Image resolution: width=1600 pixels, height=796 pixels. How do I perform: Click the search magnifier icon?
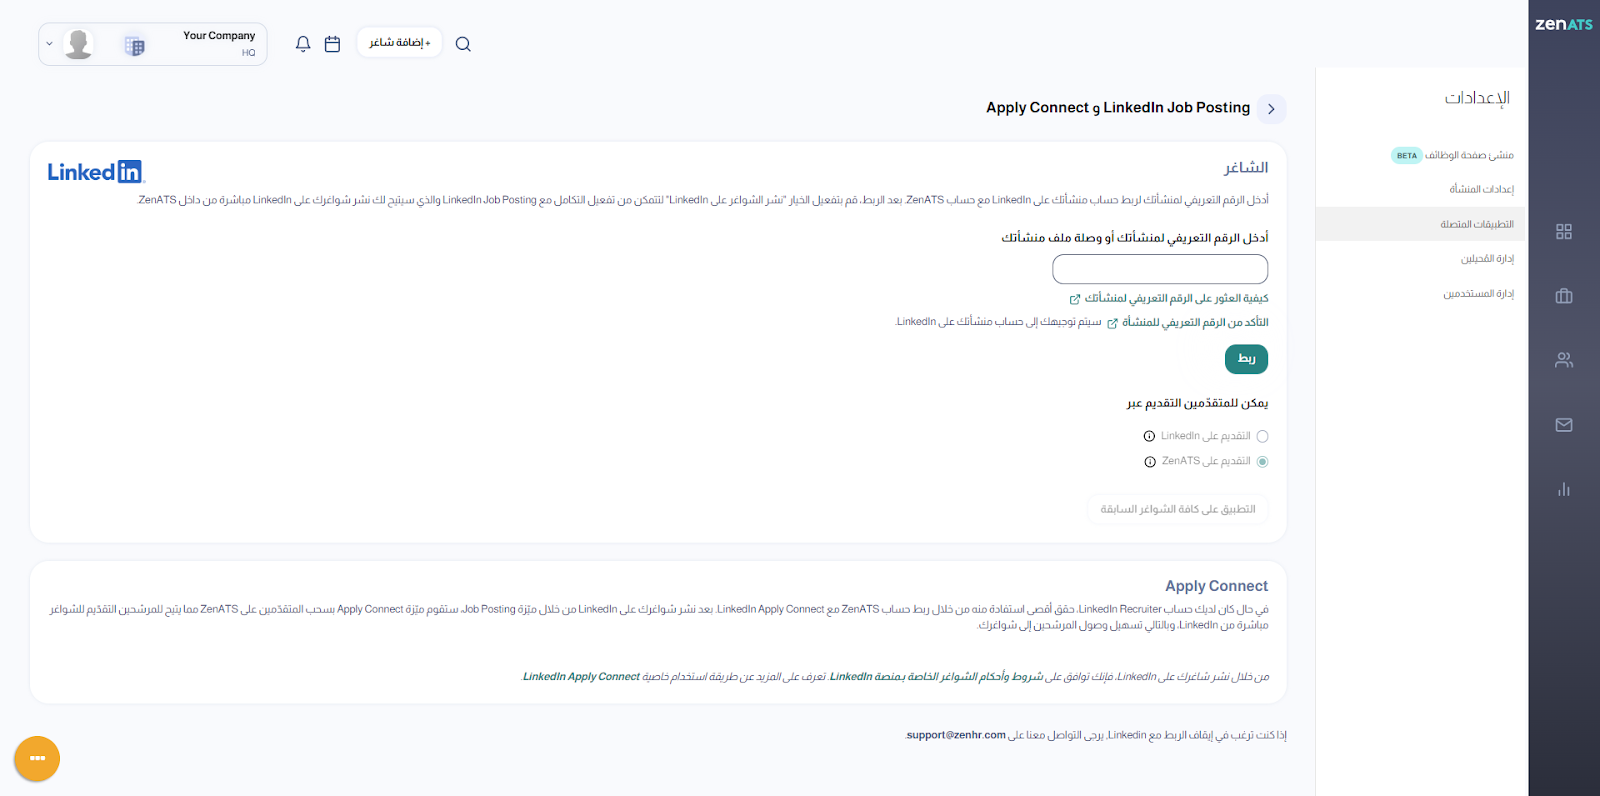click(463, 44)
